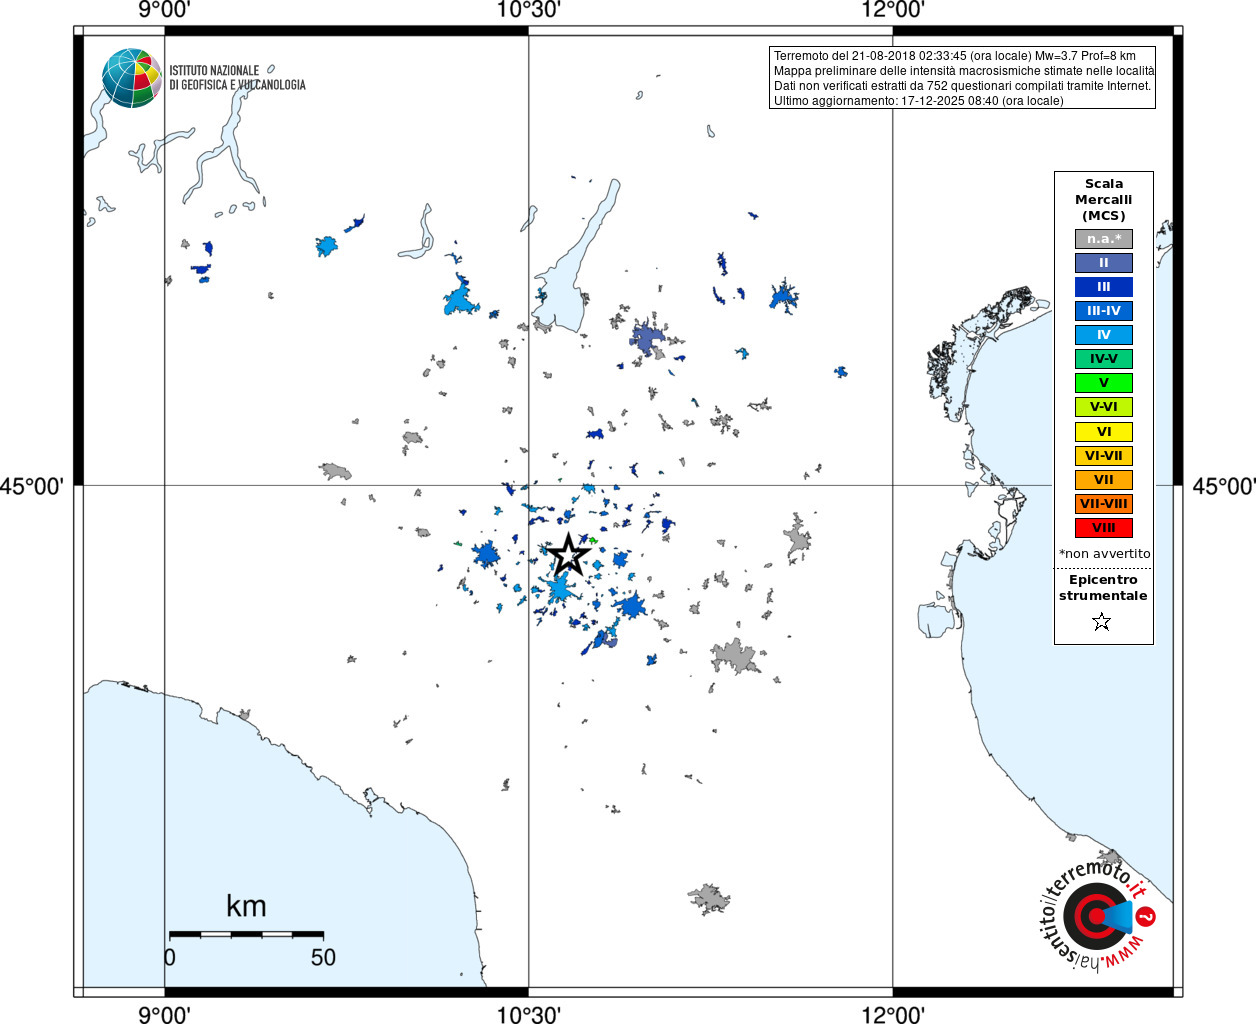This screenshot has height=1024, width=1256.
Task: Select the n.a.* gray legend swatch
Action: [x=1104, y=239]
